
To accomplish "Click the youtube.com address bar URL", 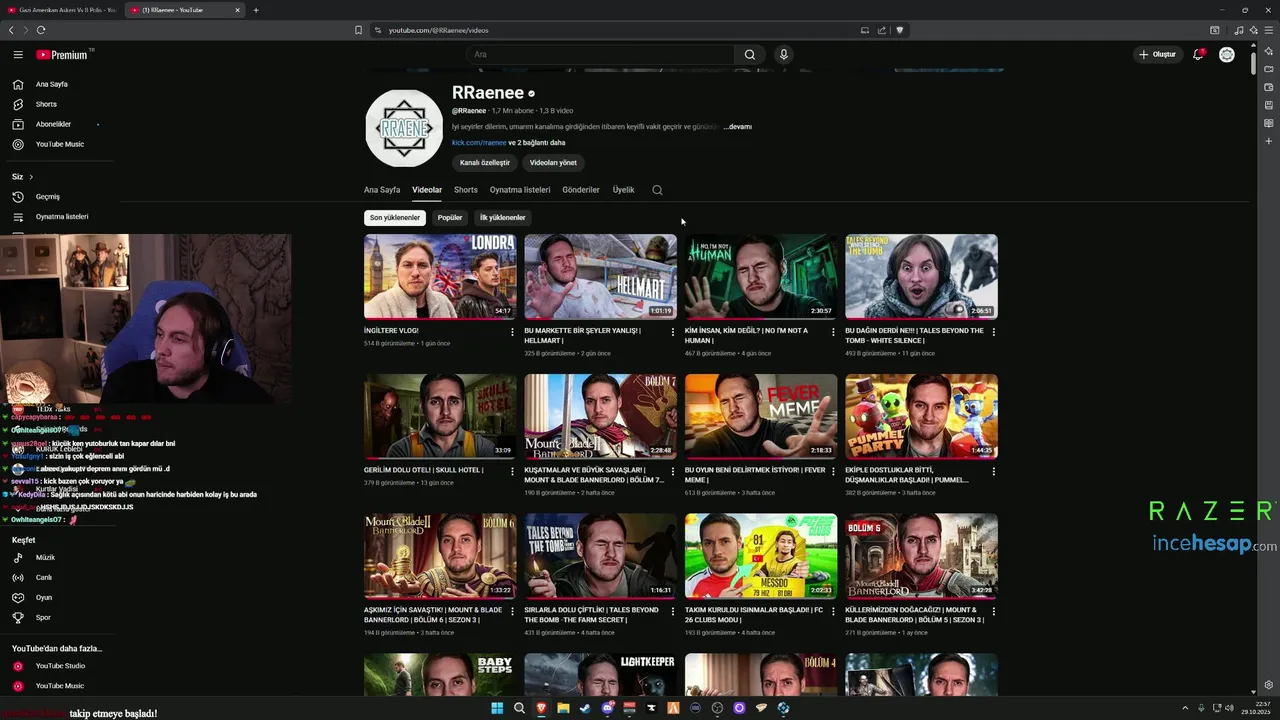I will click(x=438, y=30).
